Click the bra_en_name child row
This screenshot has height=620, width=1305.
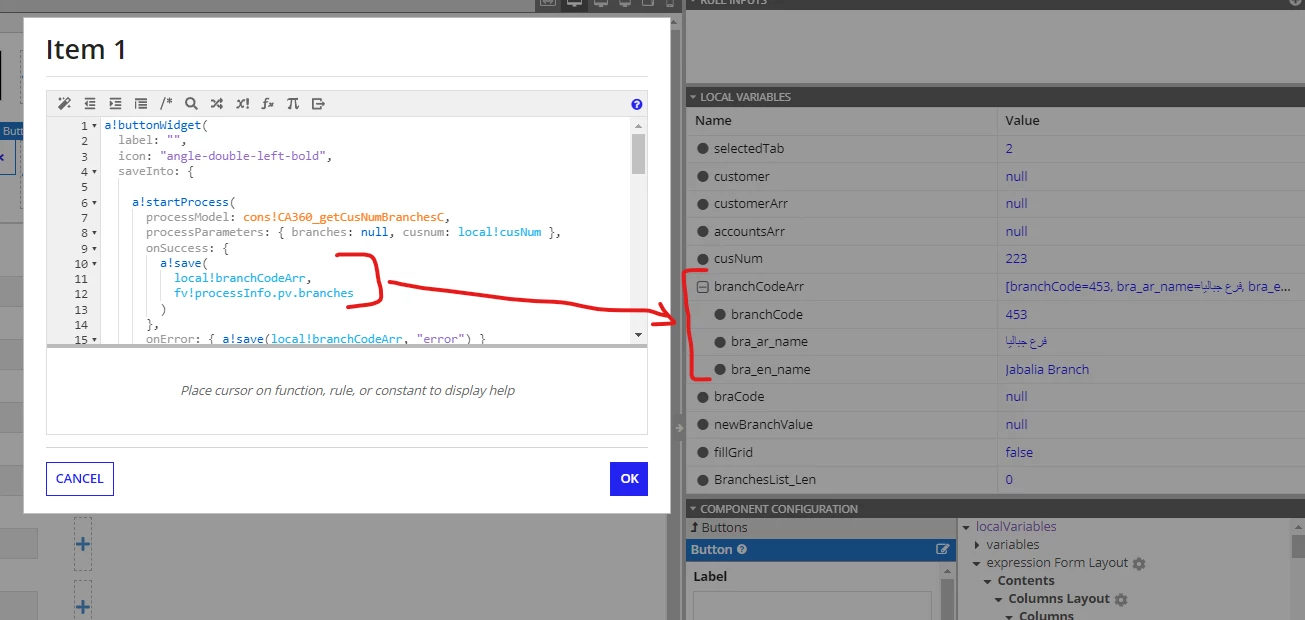coord(995,369)
